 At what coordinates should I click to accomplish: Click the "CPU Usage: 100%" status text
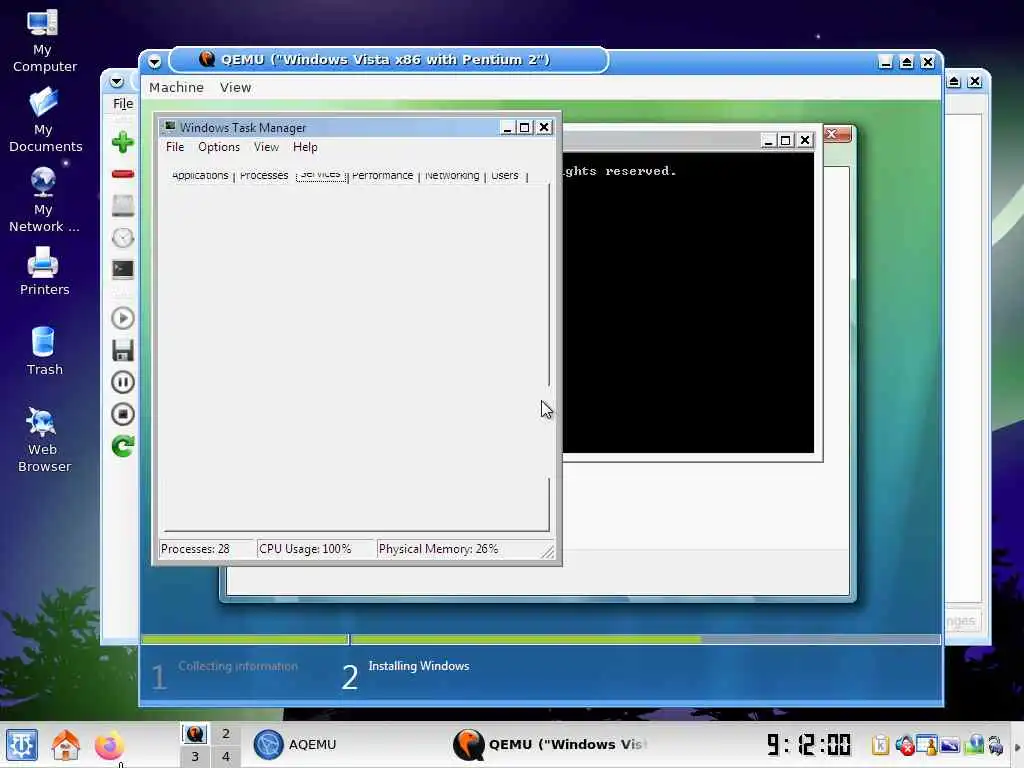coord(305,549)
